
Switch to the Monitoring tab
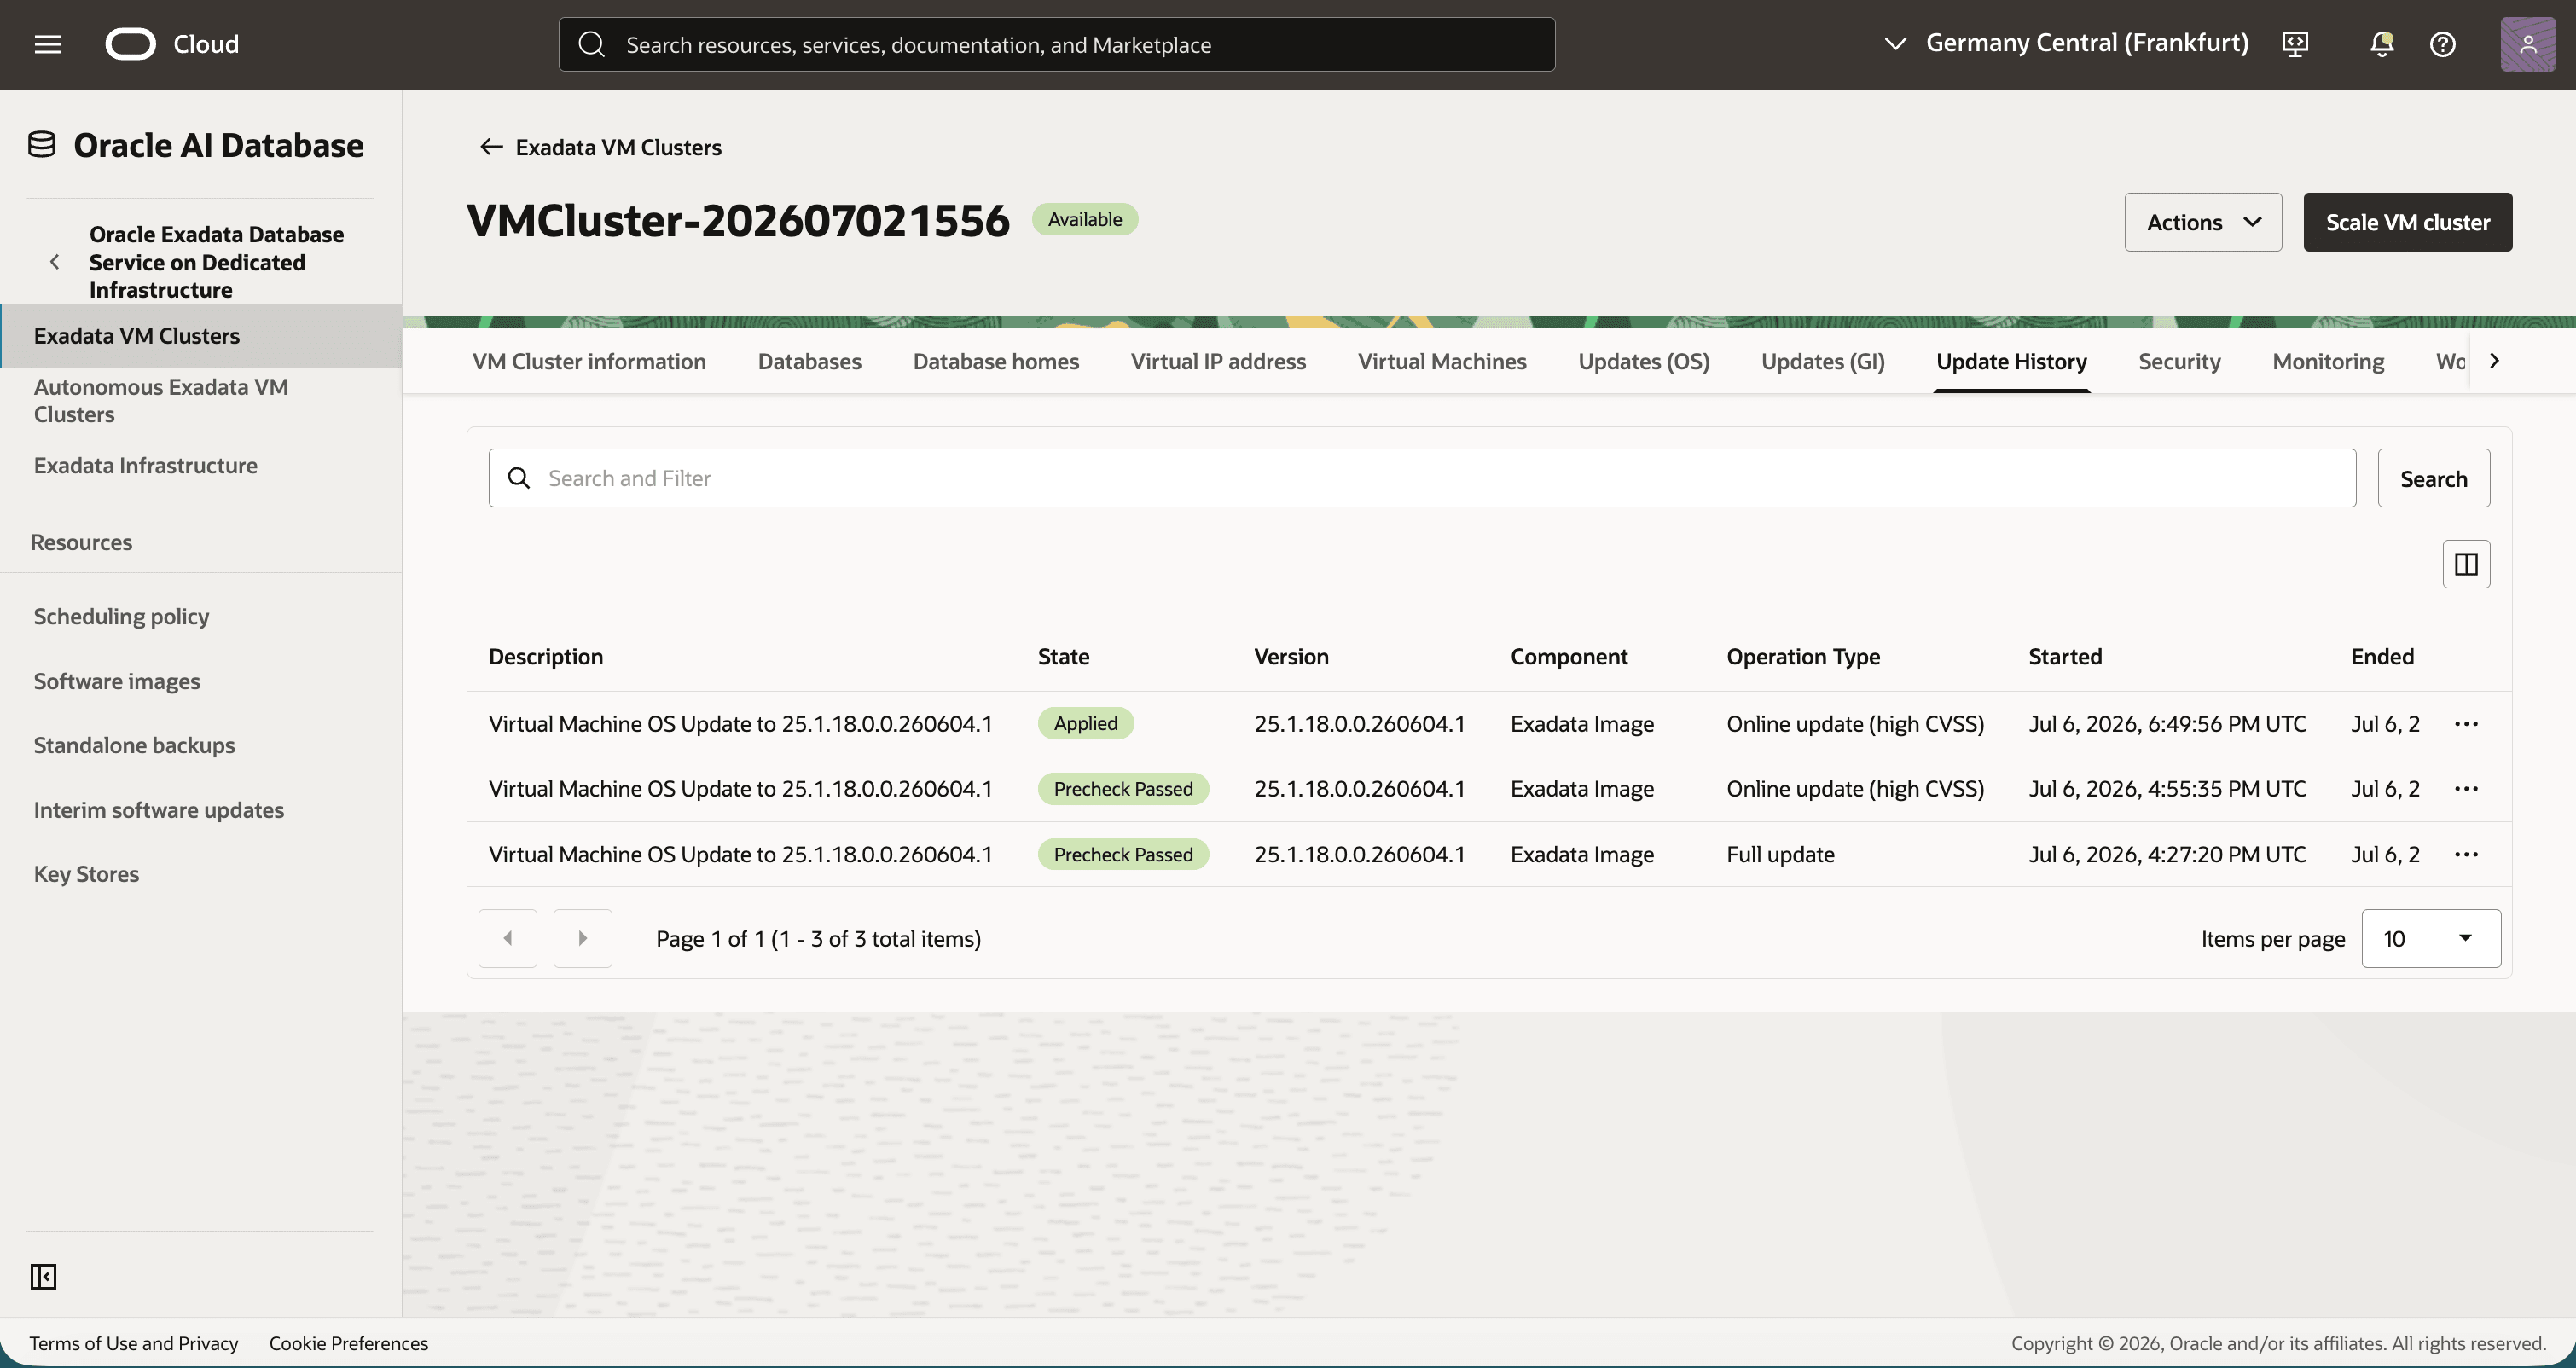click(x=2328, y=361)
